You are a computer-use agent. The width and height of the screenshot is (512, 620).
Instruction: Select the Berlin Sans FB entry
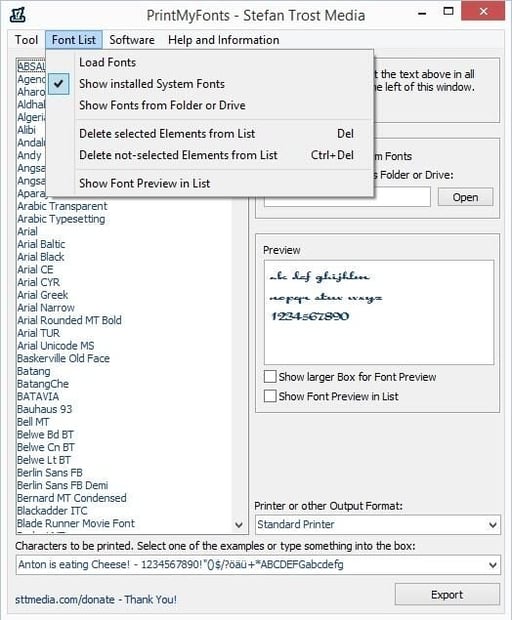pyautogui.click(x=50, y=472)
